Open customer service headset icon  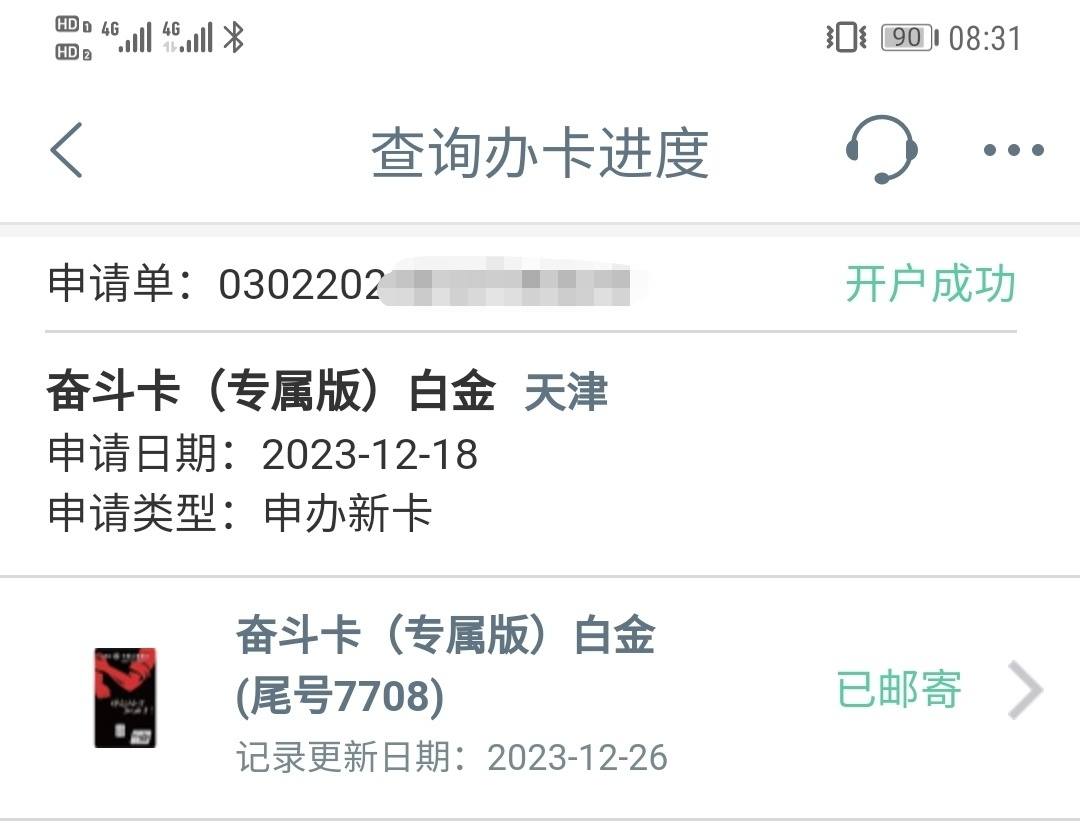click(x=881, y=150)
